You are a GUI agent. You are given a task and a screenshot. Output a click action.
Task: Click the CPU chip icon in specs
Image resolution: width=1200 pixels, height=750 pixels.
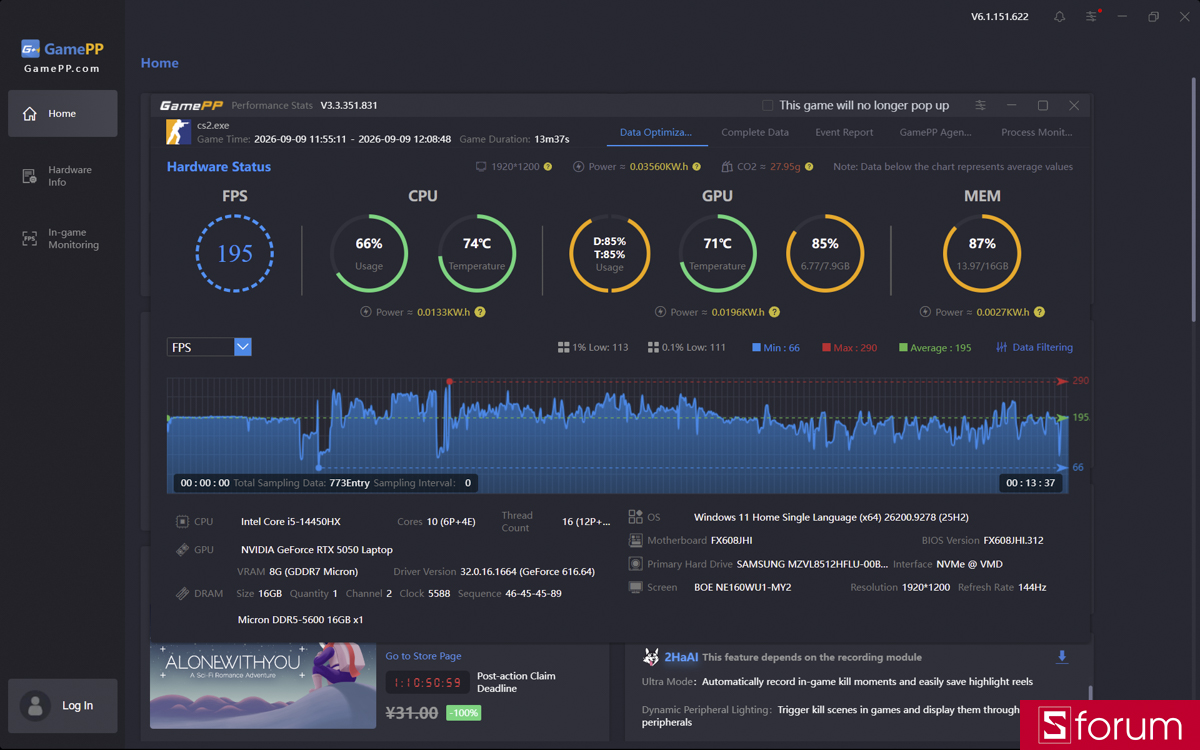[182, 521]
